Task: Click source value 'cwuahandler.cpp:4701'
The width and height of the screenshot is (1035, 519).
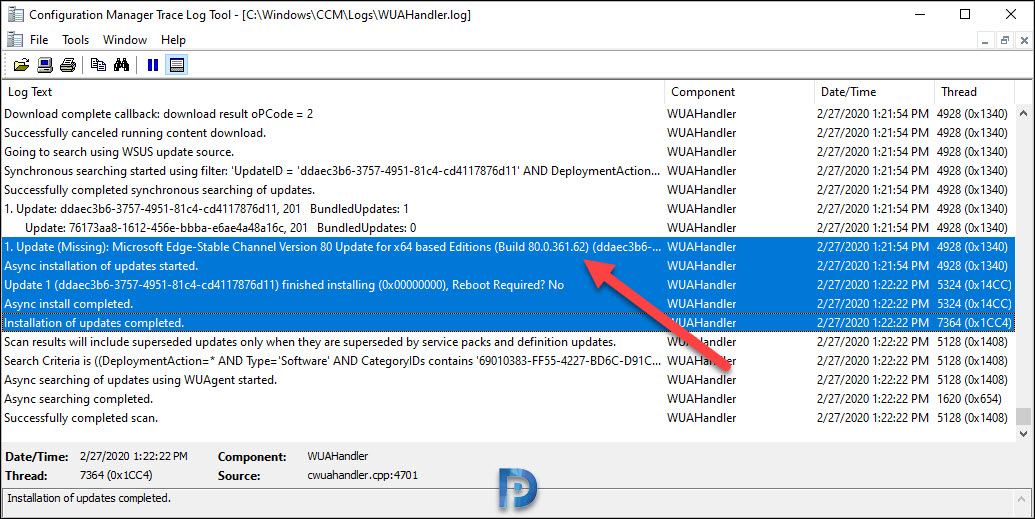Action: [x=362, y=475]
